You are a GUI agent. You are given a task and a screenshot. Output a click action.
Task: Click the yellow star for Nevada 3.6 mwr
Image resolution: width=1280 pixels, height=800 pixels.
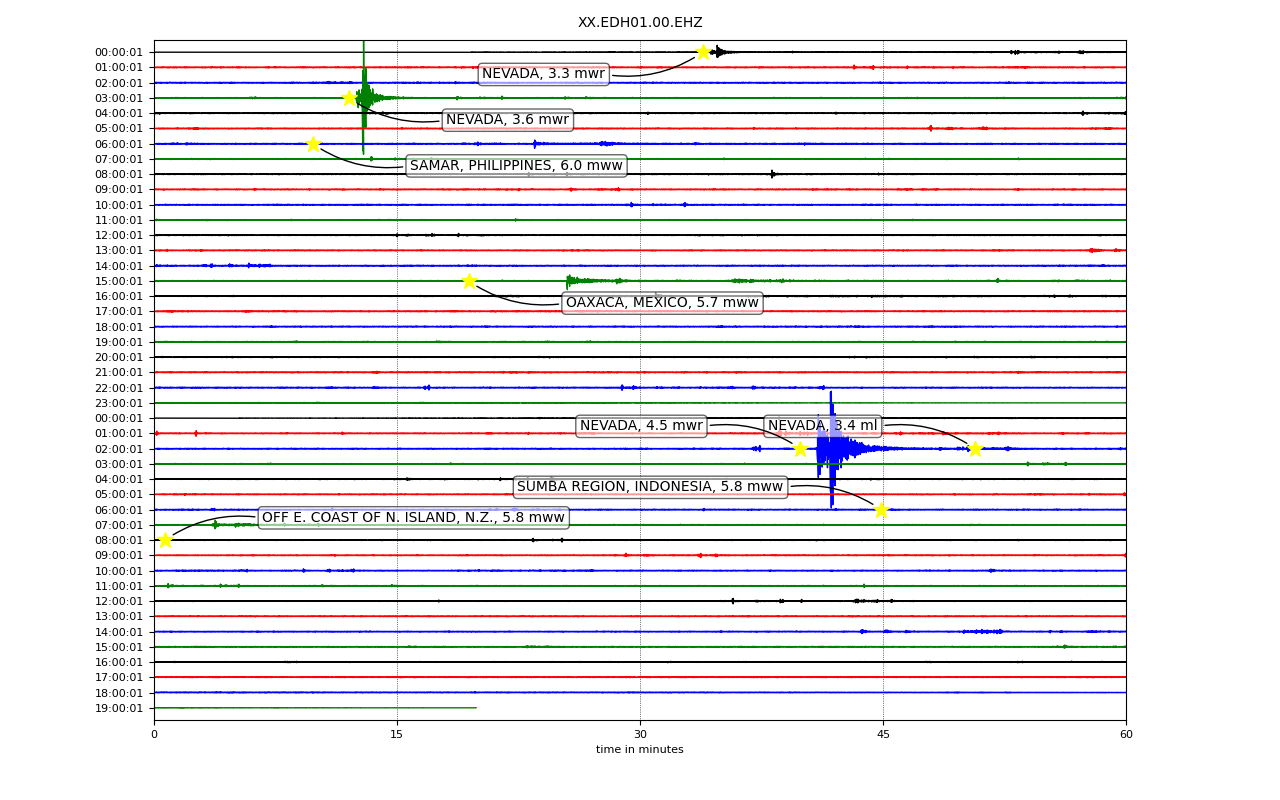(349, 98)
